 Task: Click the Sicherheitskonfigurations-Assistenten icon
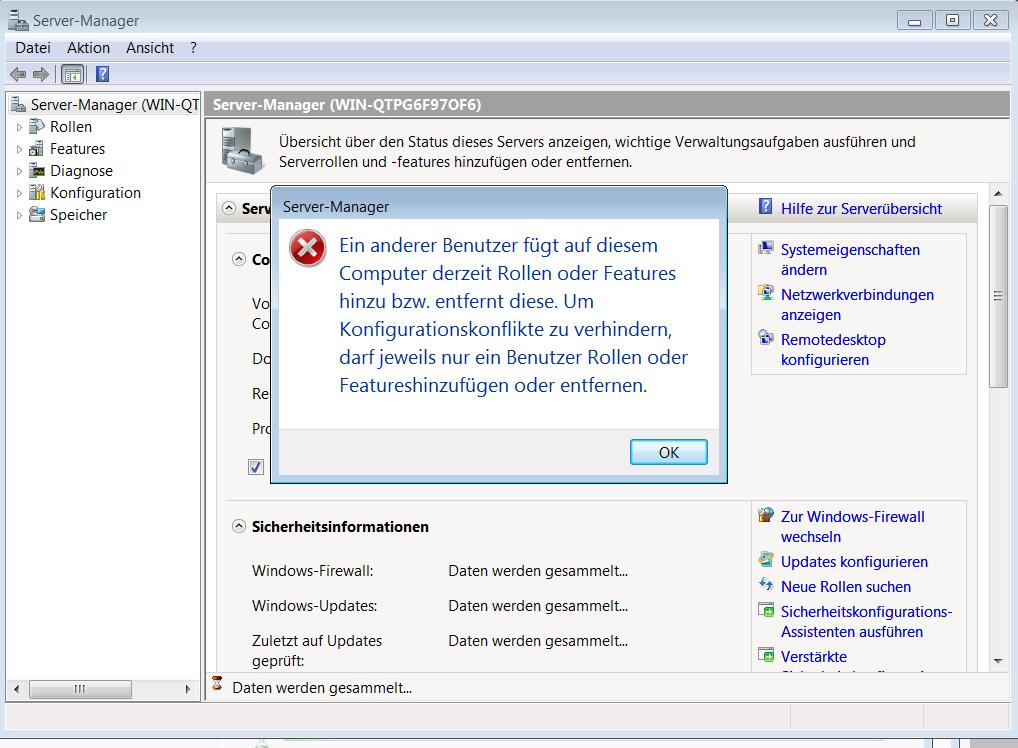click(766, 610)
